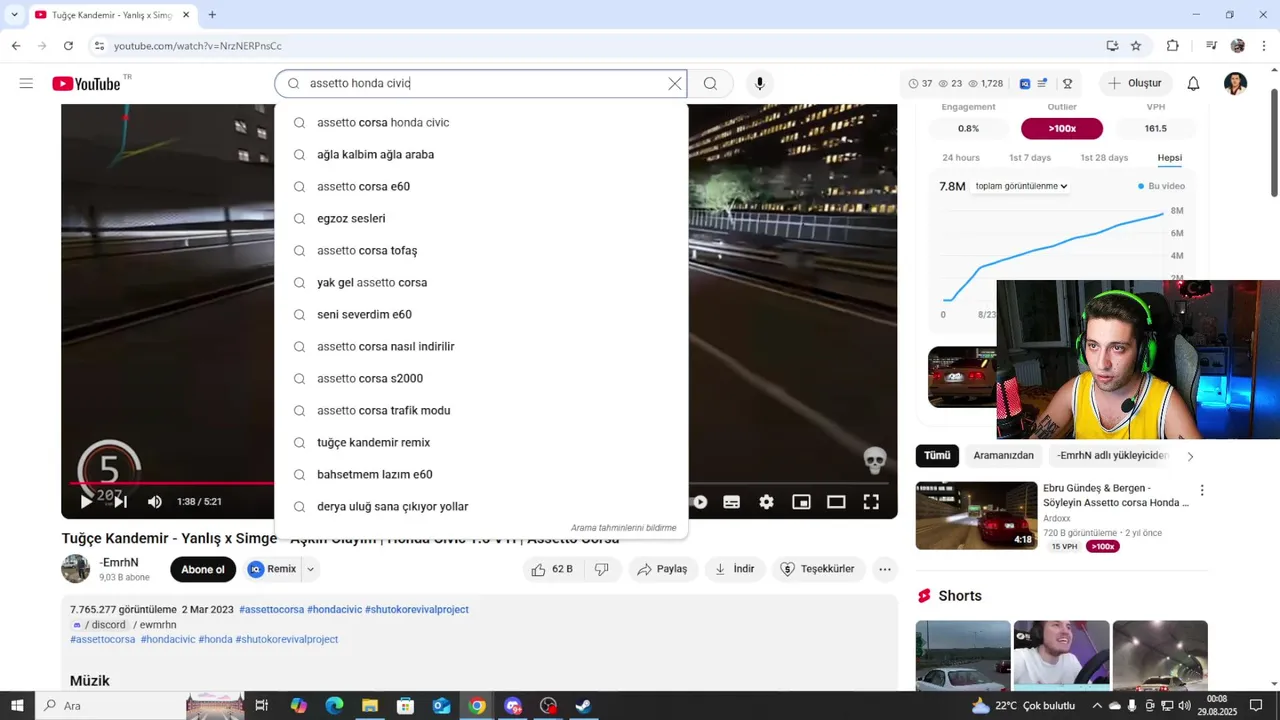1280x720 pixels.
Task: Reload the page in Chrome
Action: point(68,46)
